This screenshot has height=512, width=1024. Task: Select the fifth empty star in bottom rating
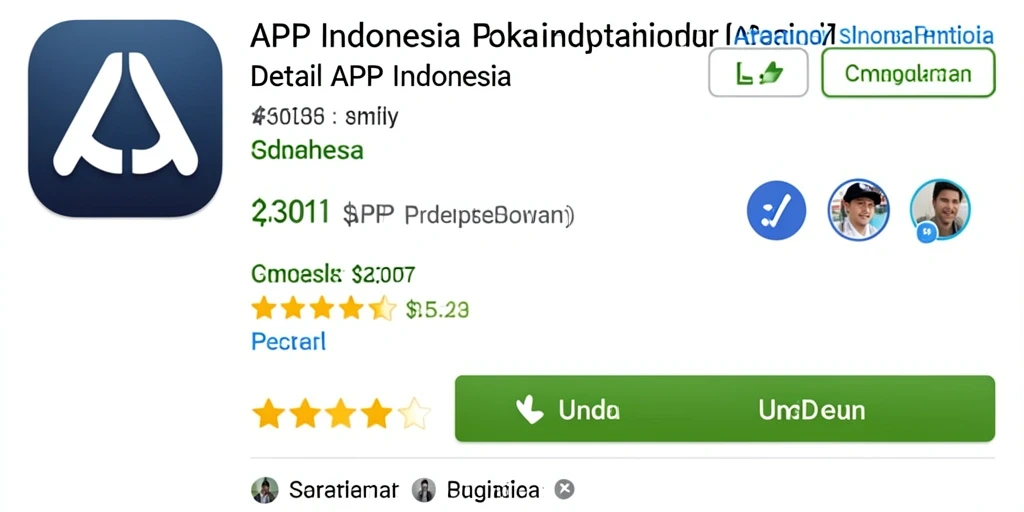point(415,414)
